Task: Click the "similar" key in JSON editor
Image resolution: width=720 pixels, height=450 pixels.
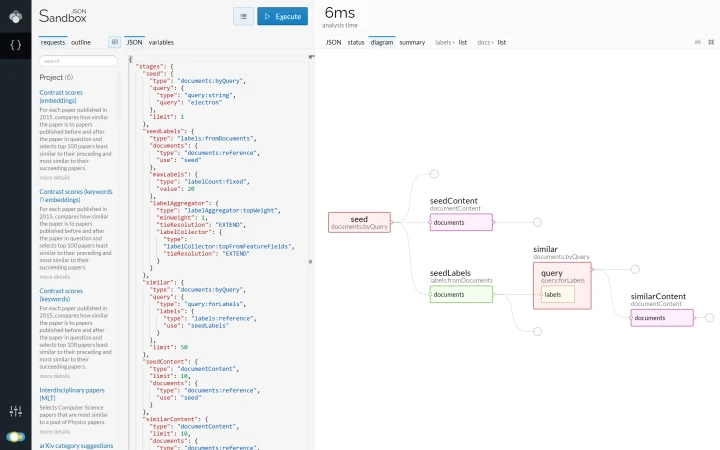Action: [159, 282]
